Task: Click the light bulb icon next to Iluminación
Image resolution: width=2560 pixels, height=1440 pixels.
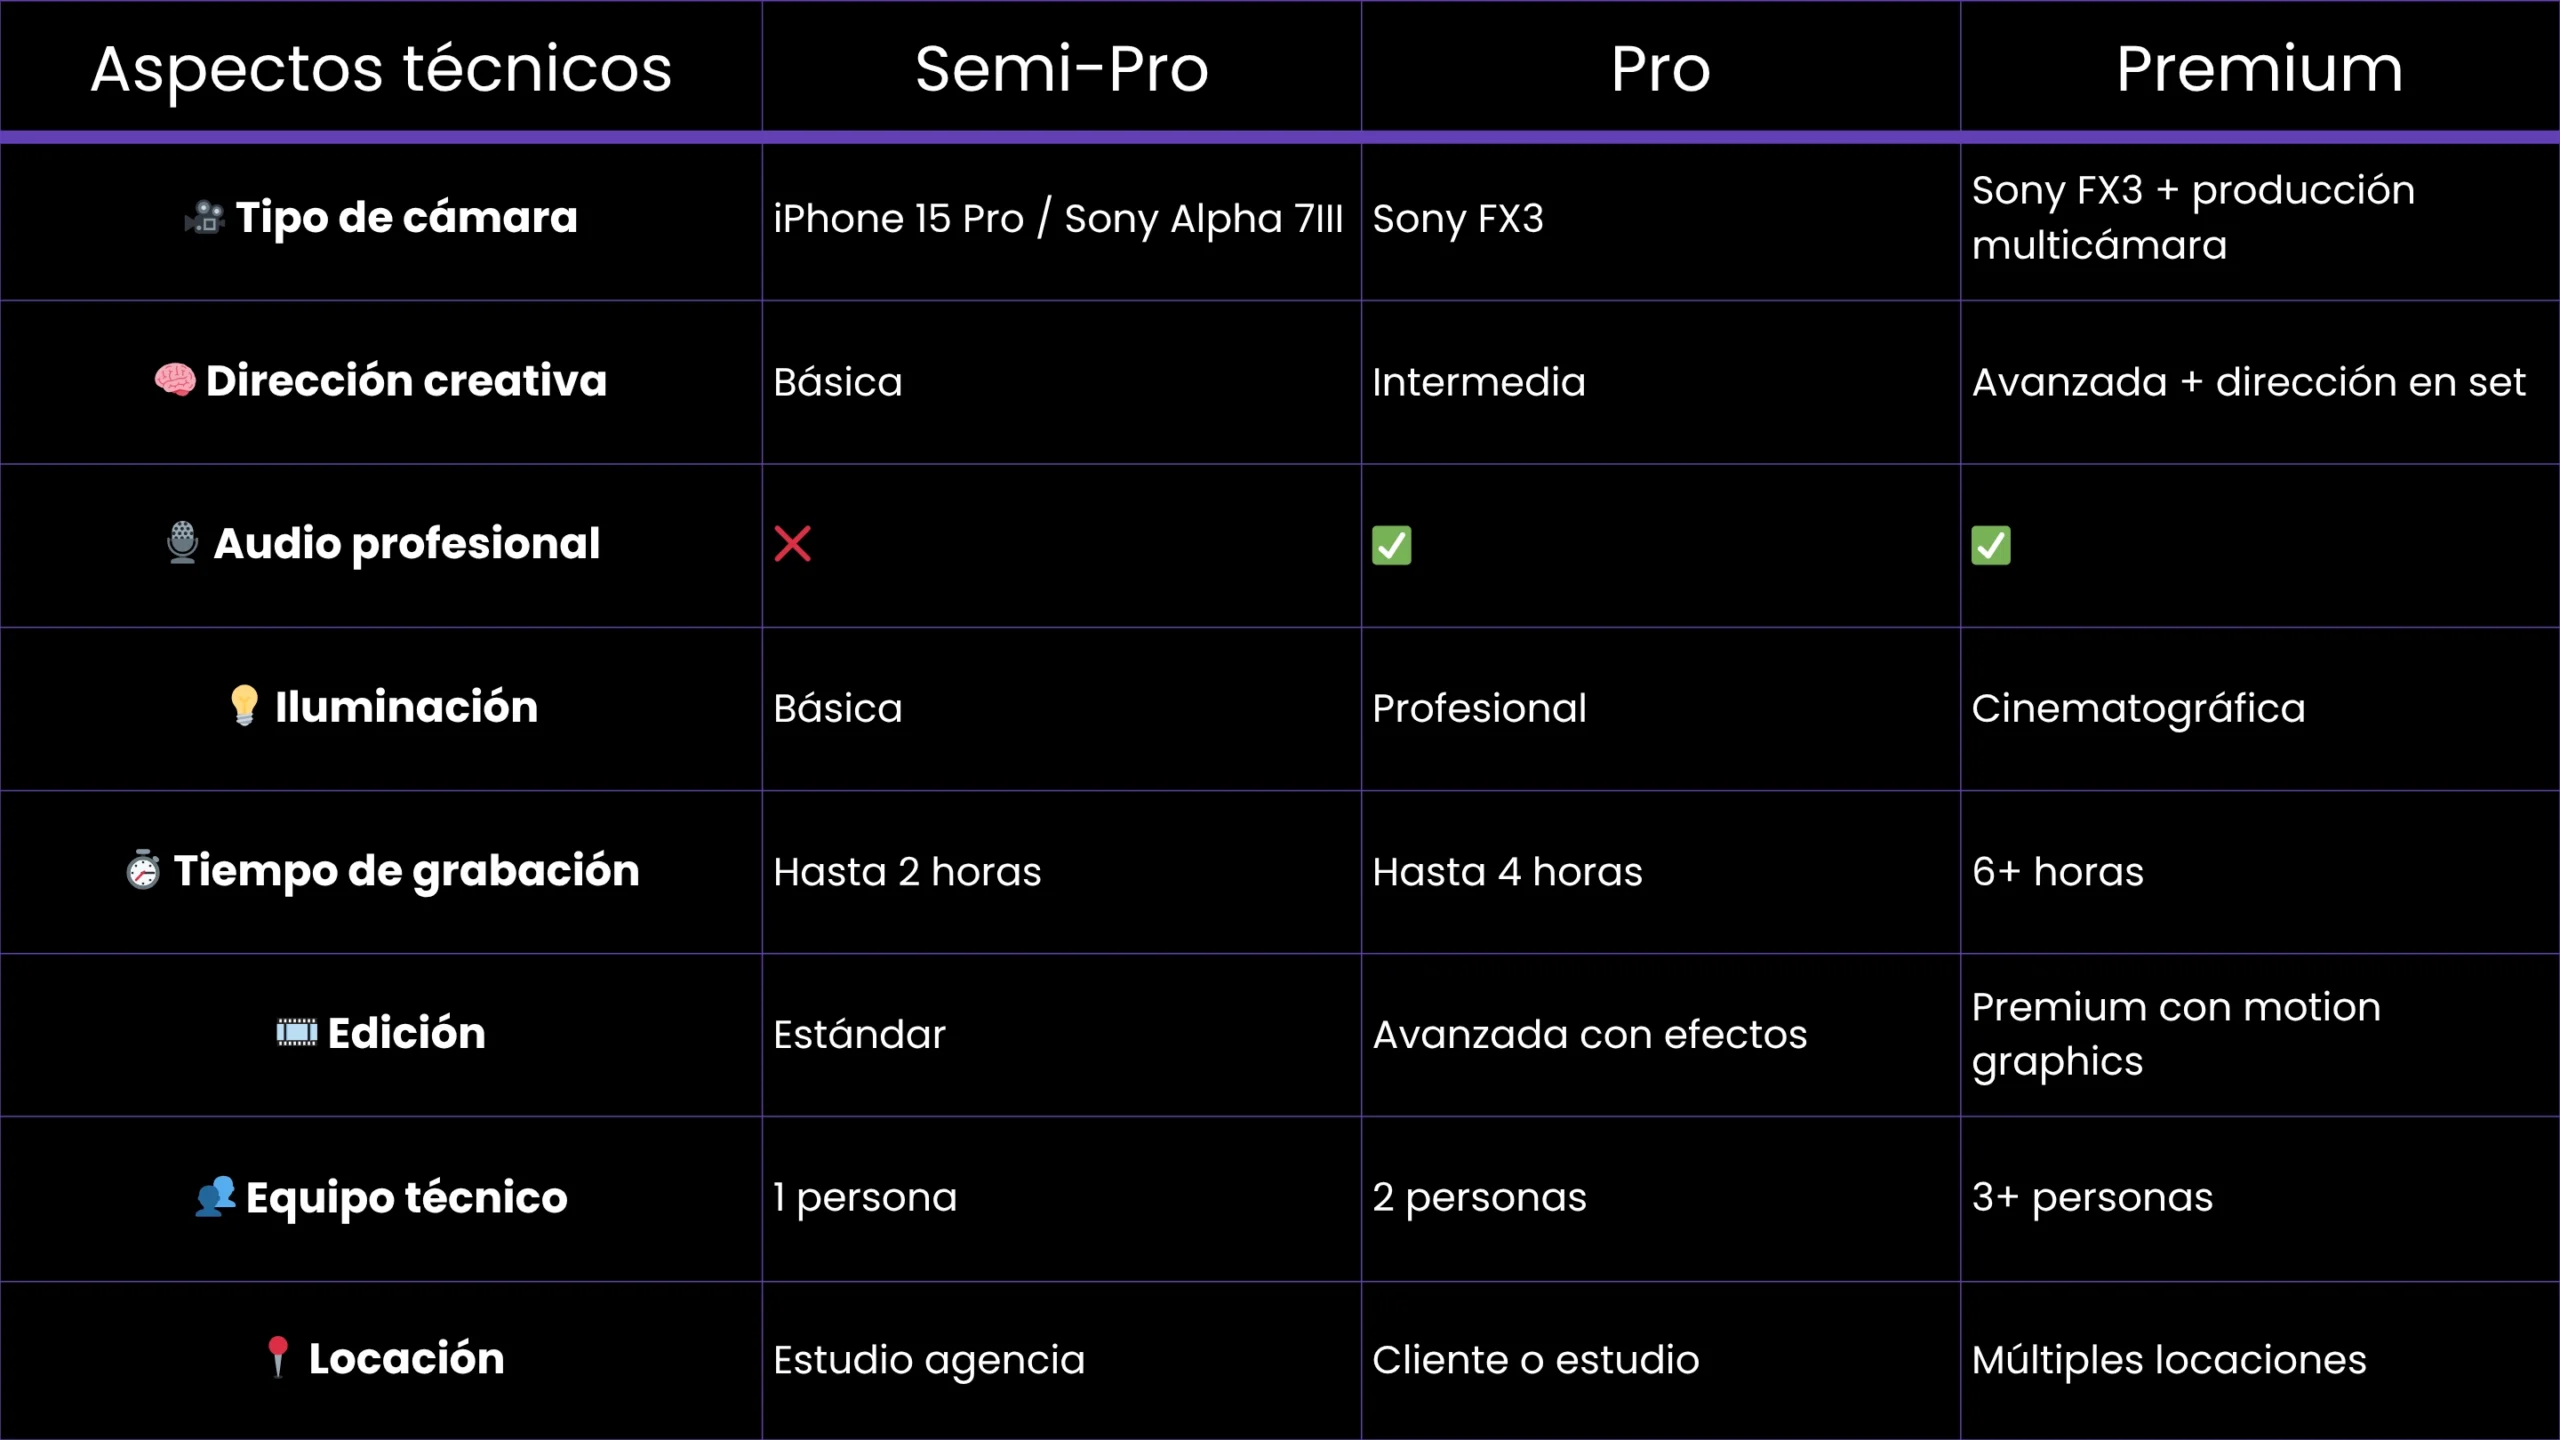Action: 244,706
